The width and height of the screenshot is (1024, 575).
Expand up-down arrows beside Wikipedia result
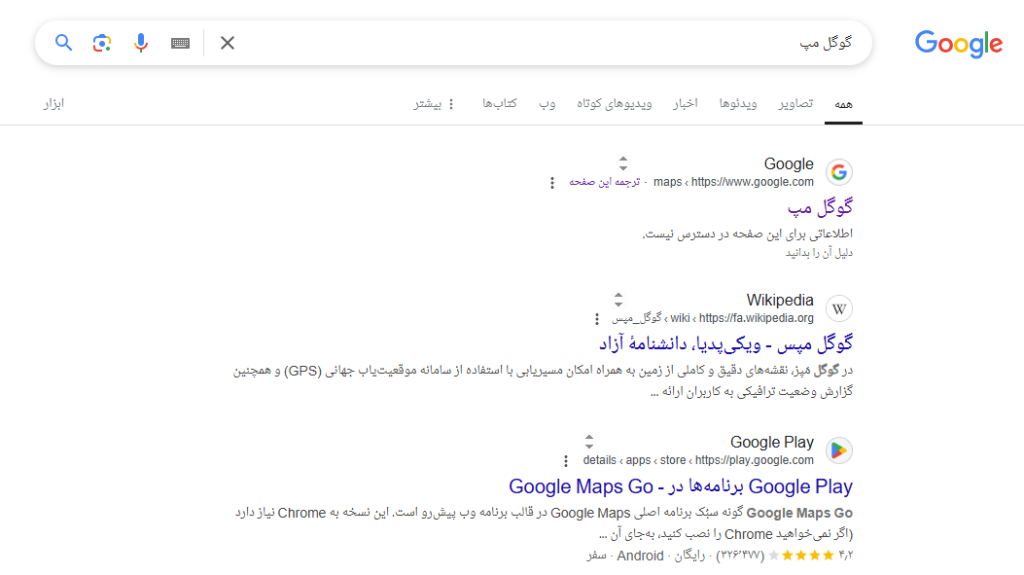(618, 300)
